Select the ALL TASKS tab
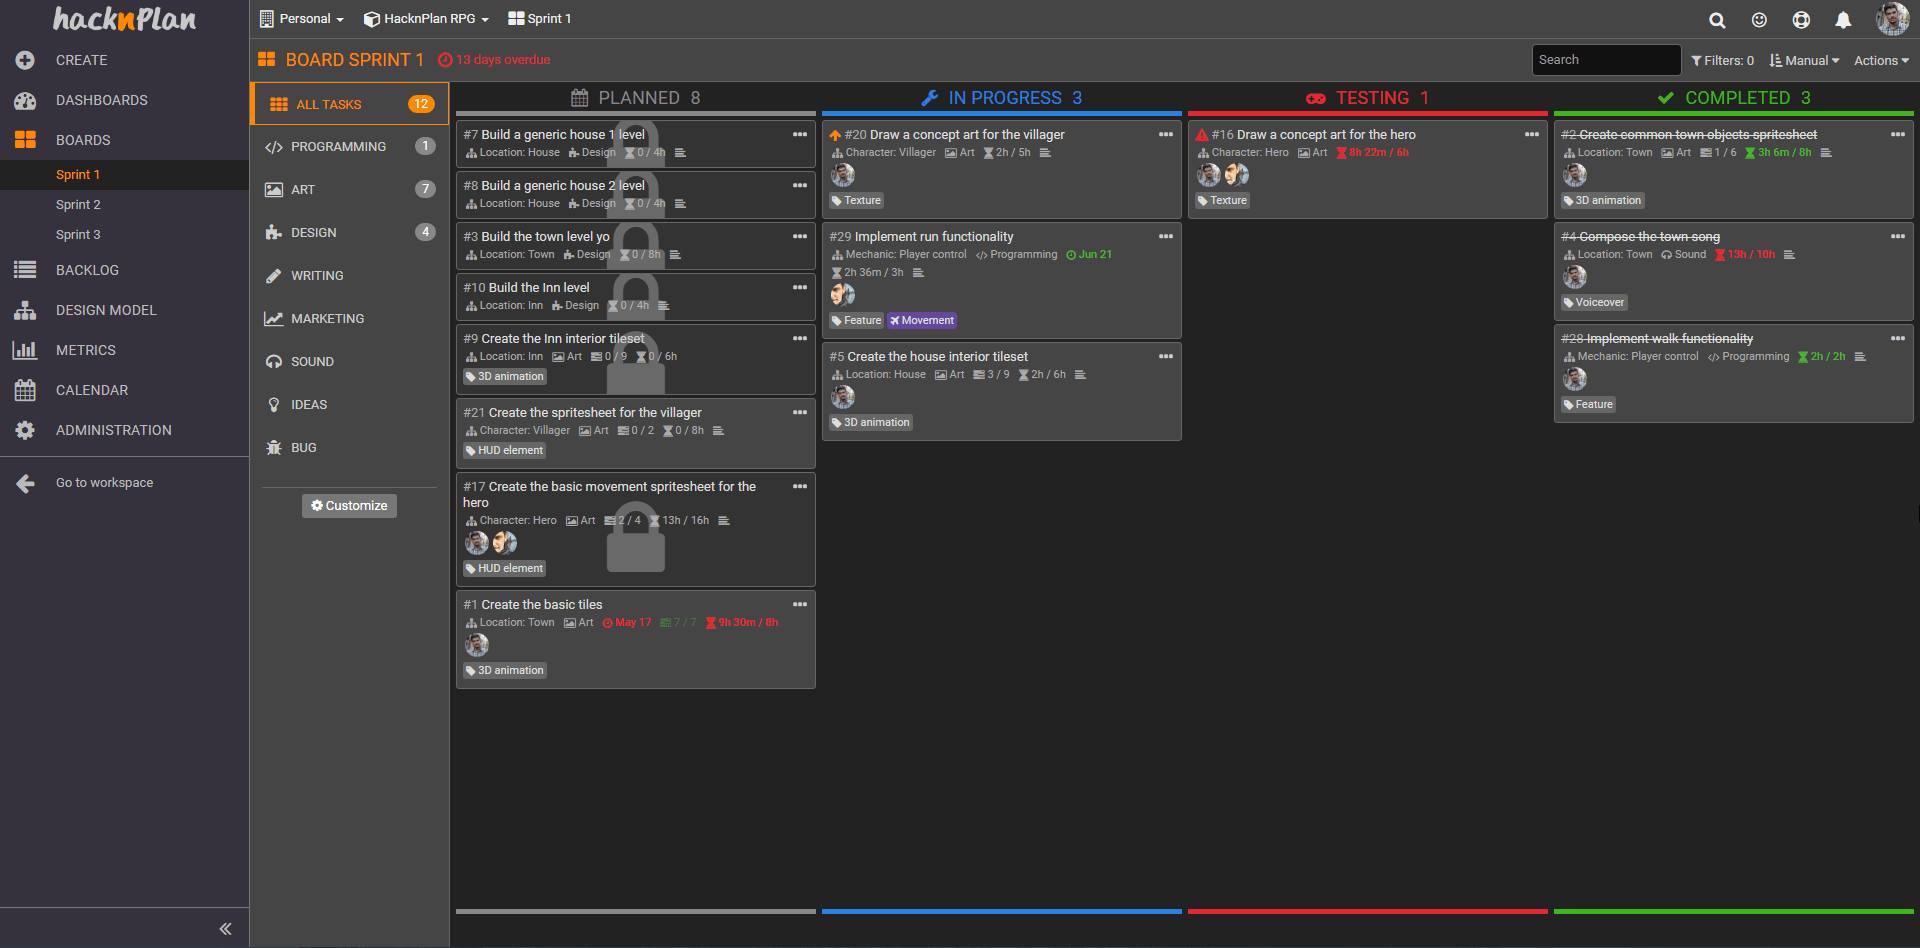The height and width of the screenshot is (948, 1920). (x=328, y=104)
